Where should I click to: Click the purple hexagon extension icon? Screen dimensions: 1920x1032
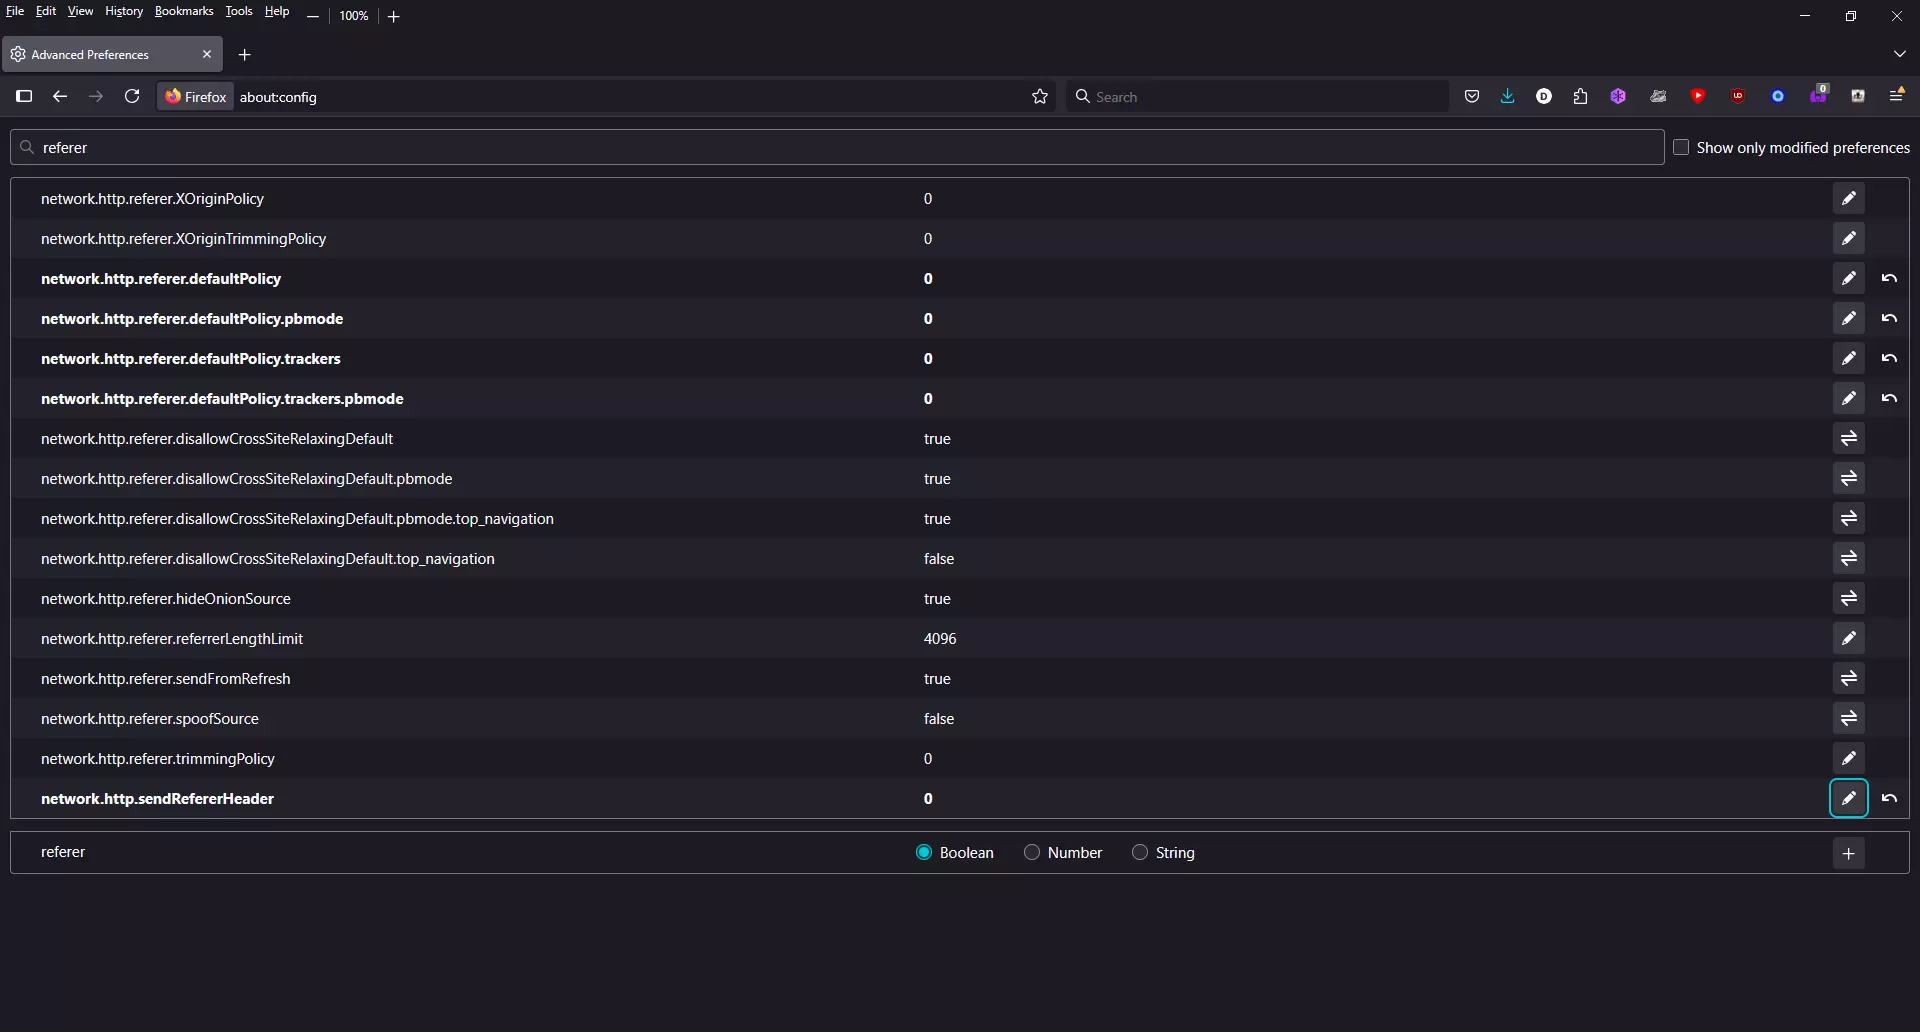click(1618, 97)
